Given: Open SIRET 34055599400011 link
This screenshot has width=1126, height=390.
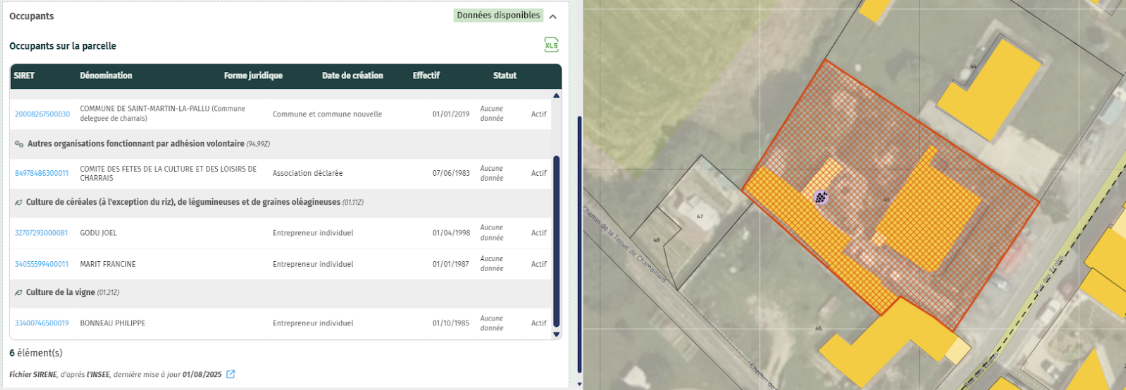Looking at the screenshot, I should tap(42, 264).
